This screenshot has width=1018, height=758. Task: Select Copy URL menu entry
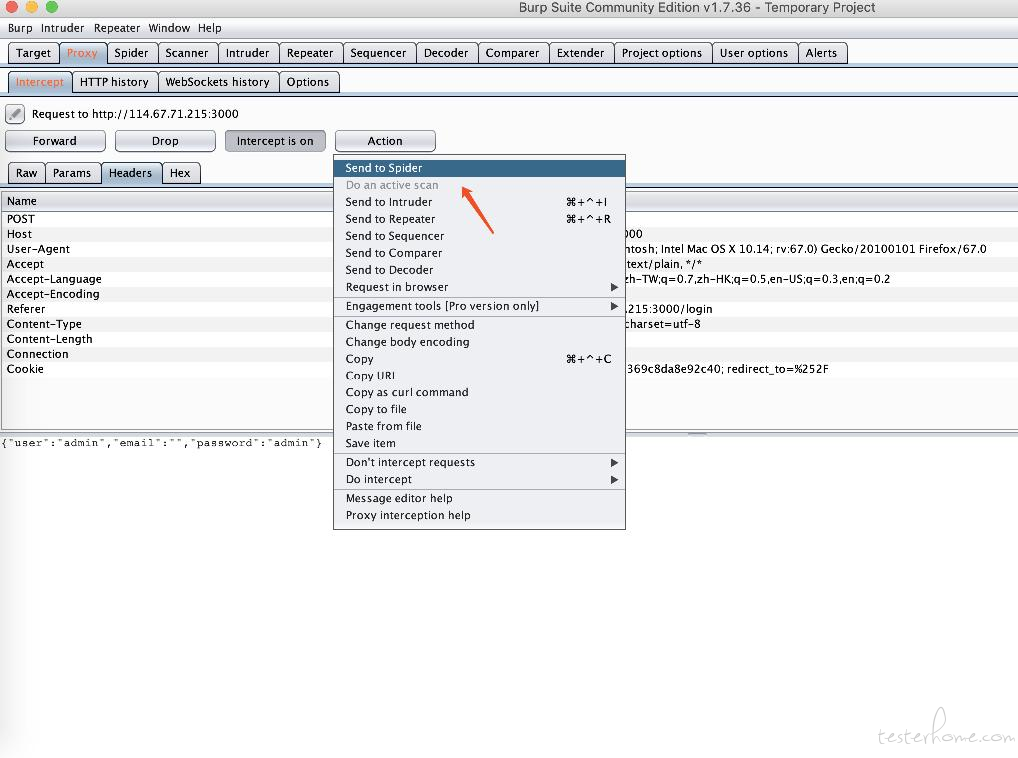pyautogui.click(x=479, y=376)
